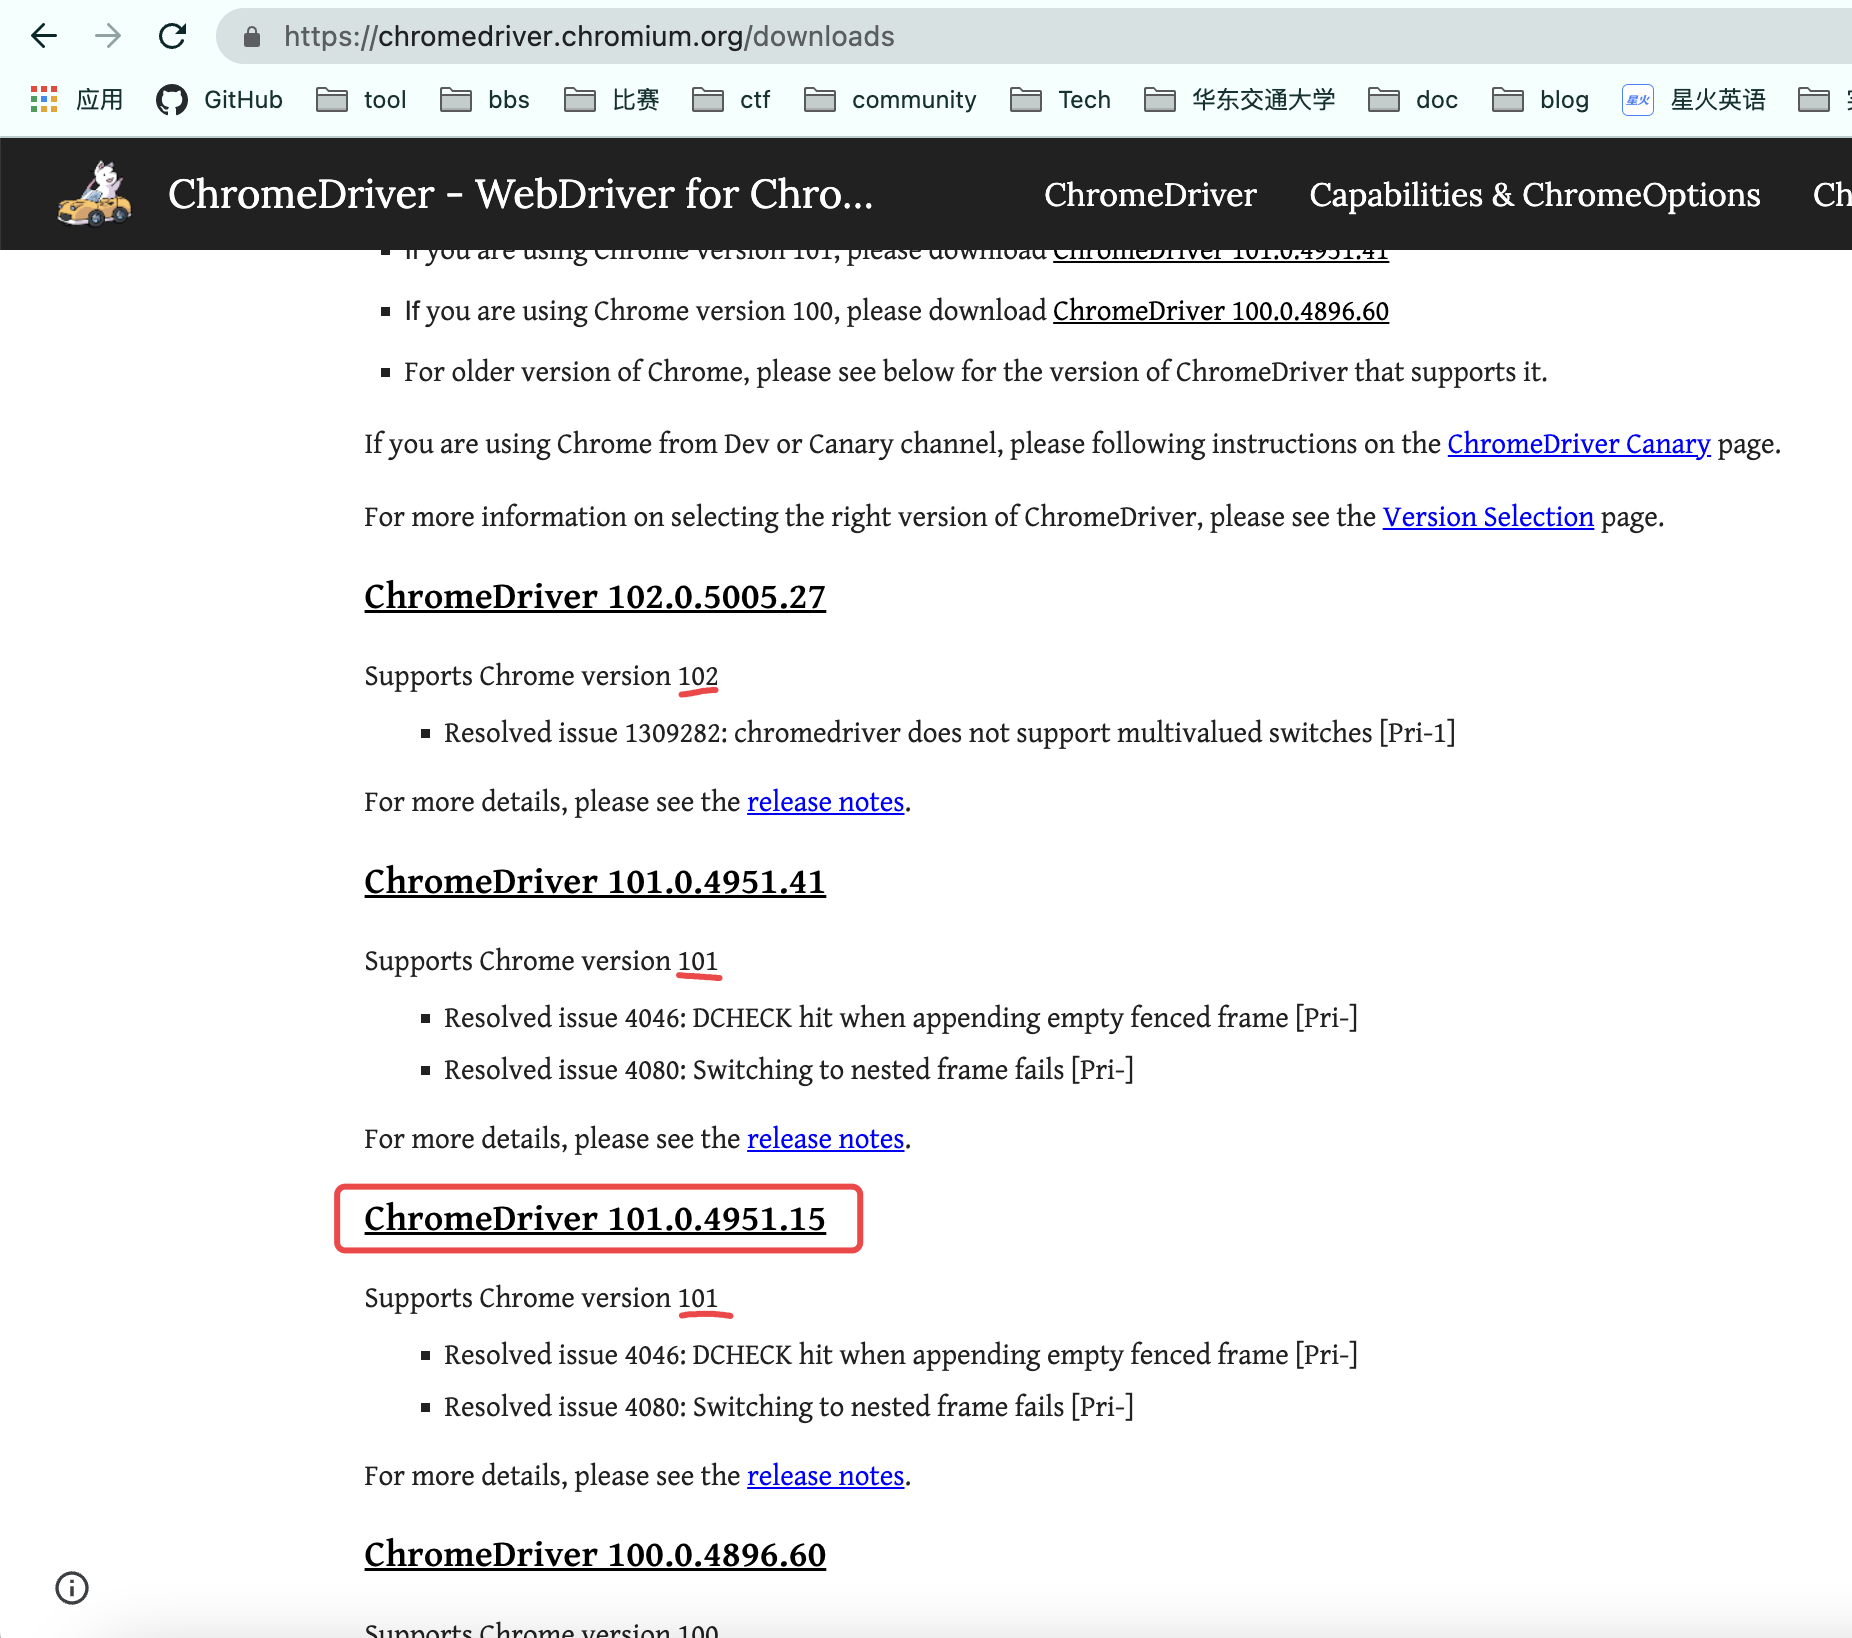Open the Version Selection link
Image resolution: width=1852 pixels, height=1638 pixels.
click(1488, 517)
